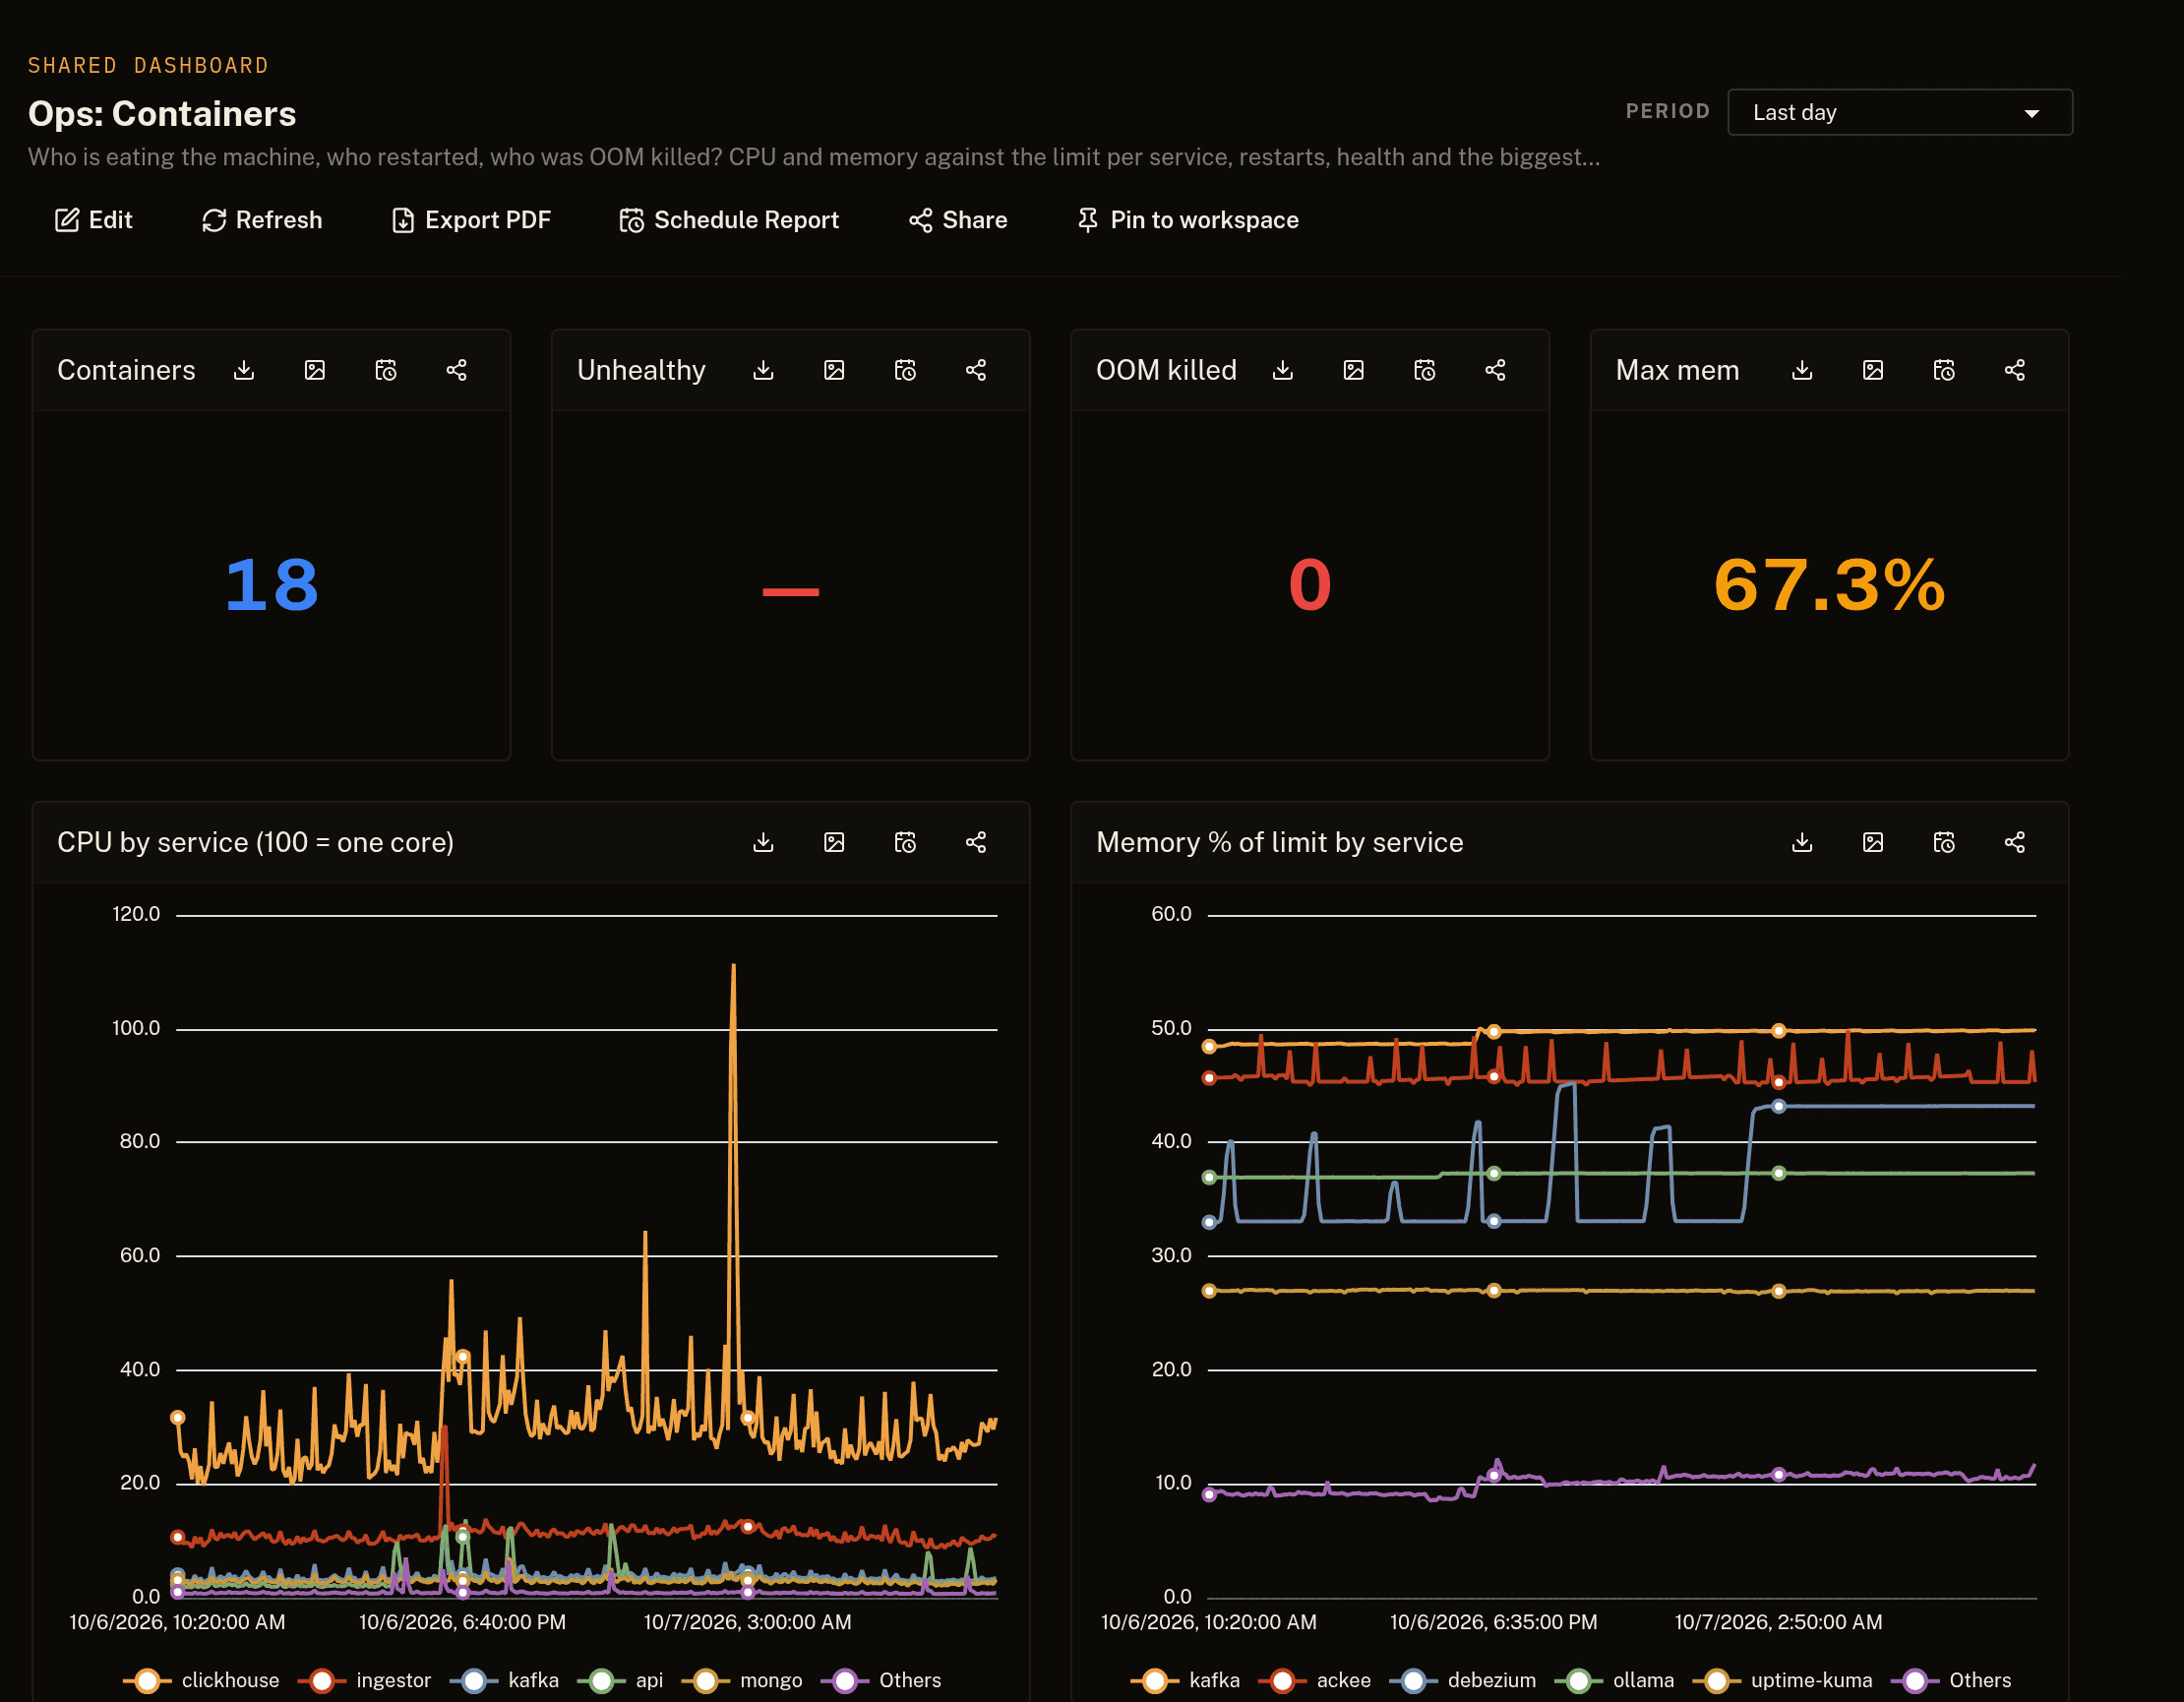Download Memory % of limit chart data
The image size is (2184, 1702).
coord(1802,842)
